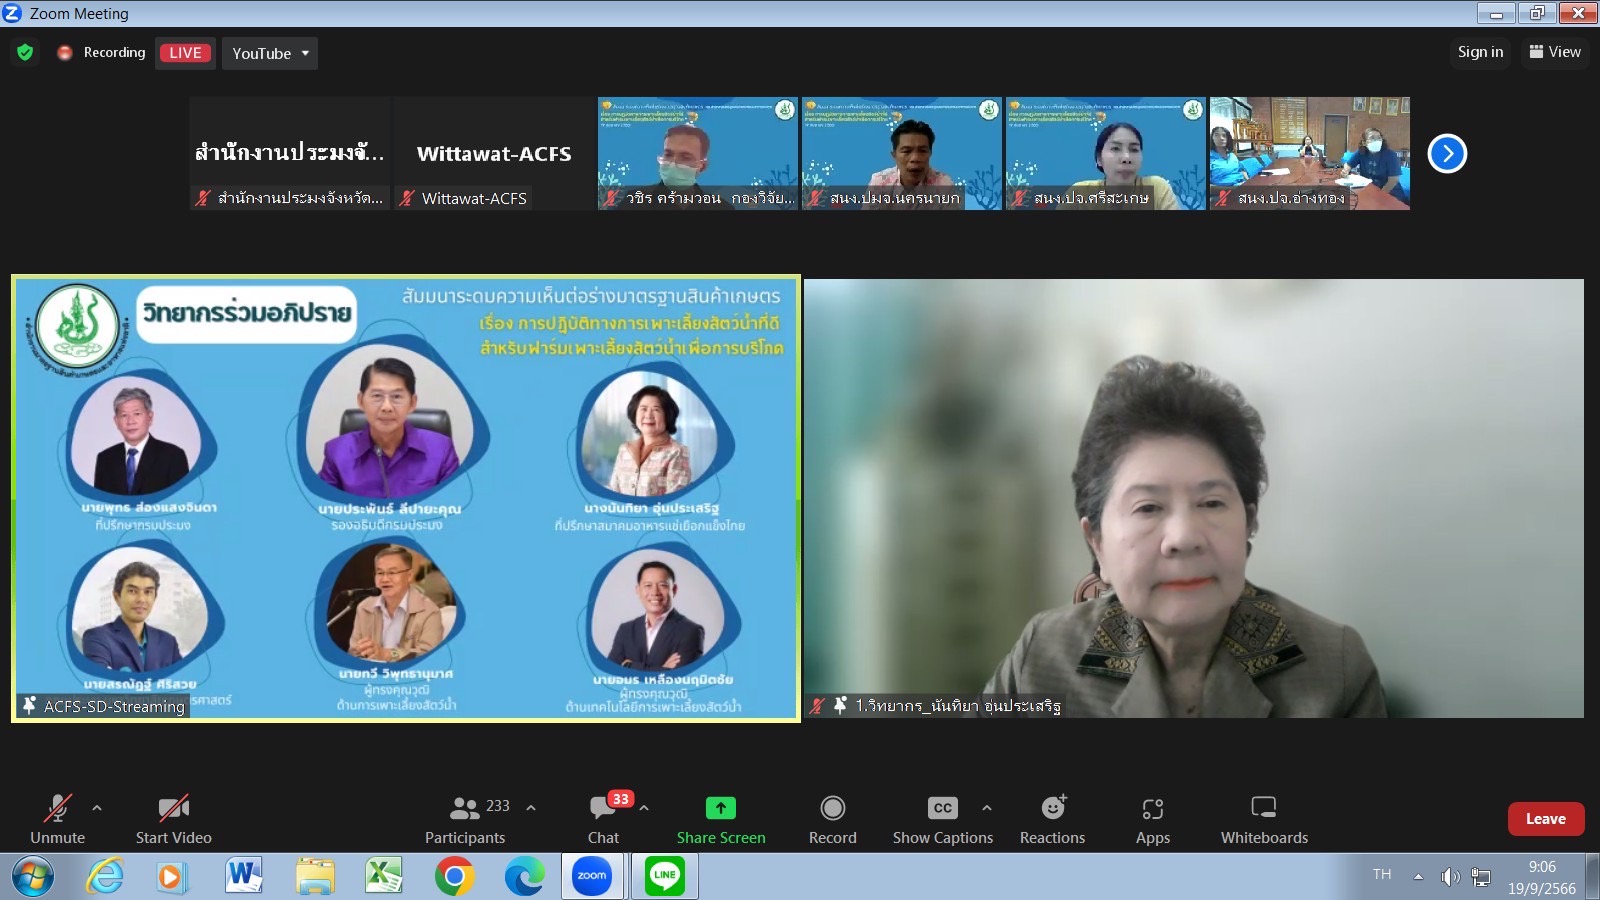Toggle Show Captions

(943, 818)
